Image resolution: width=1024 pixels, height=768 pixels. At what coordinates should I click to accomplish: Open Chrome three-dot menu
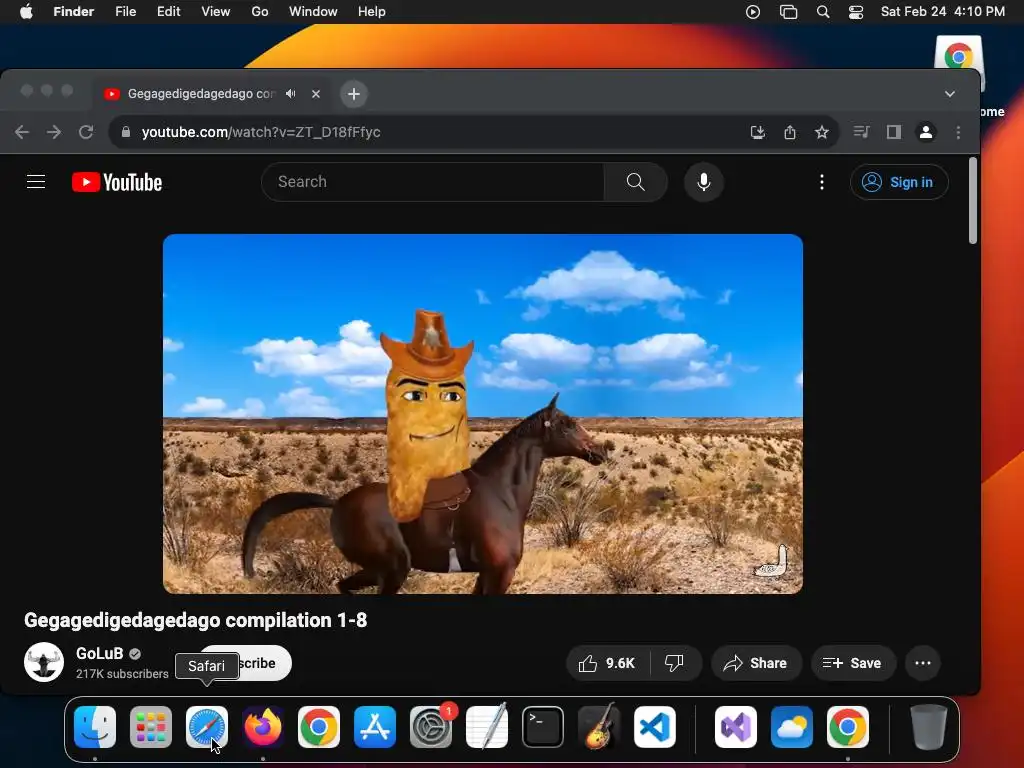[x=958, y=132]
